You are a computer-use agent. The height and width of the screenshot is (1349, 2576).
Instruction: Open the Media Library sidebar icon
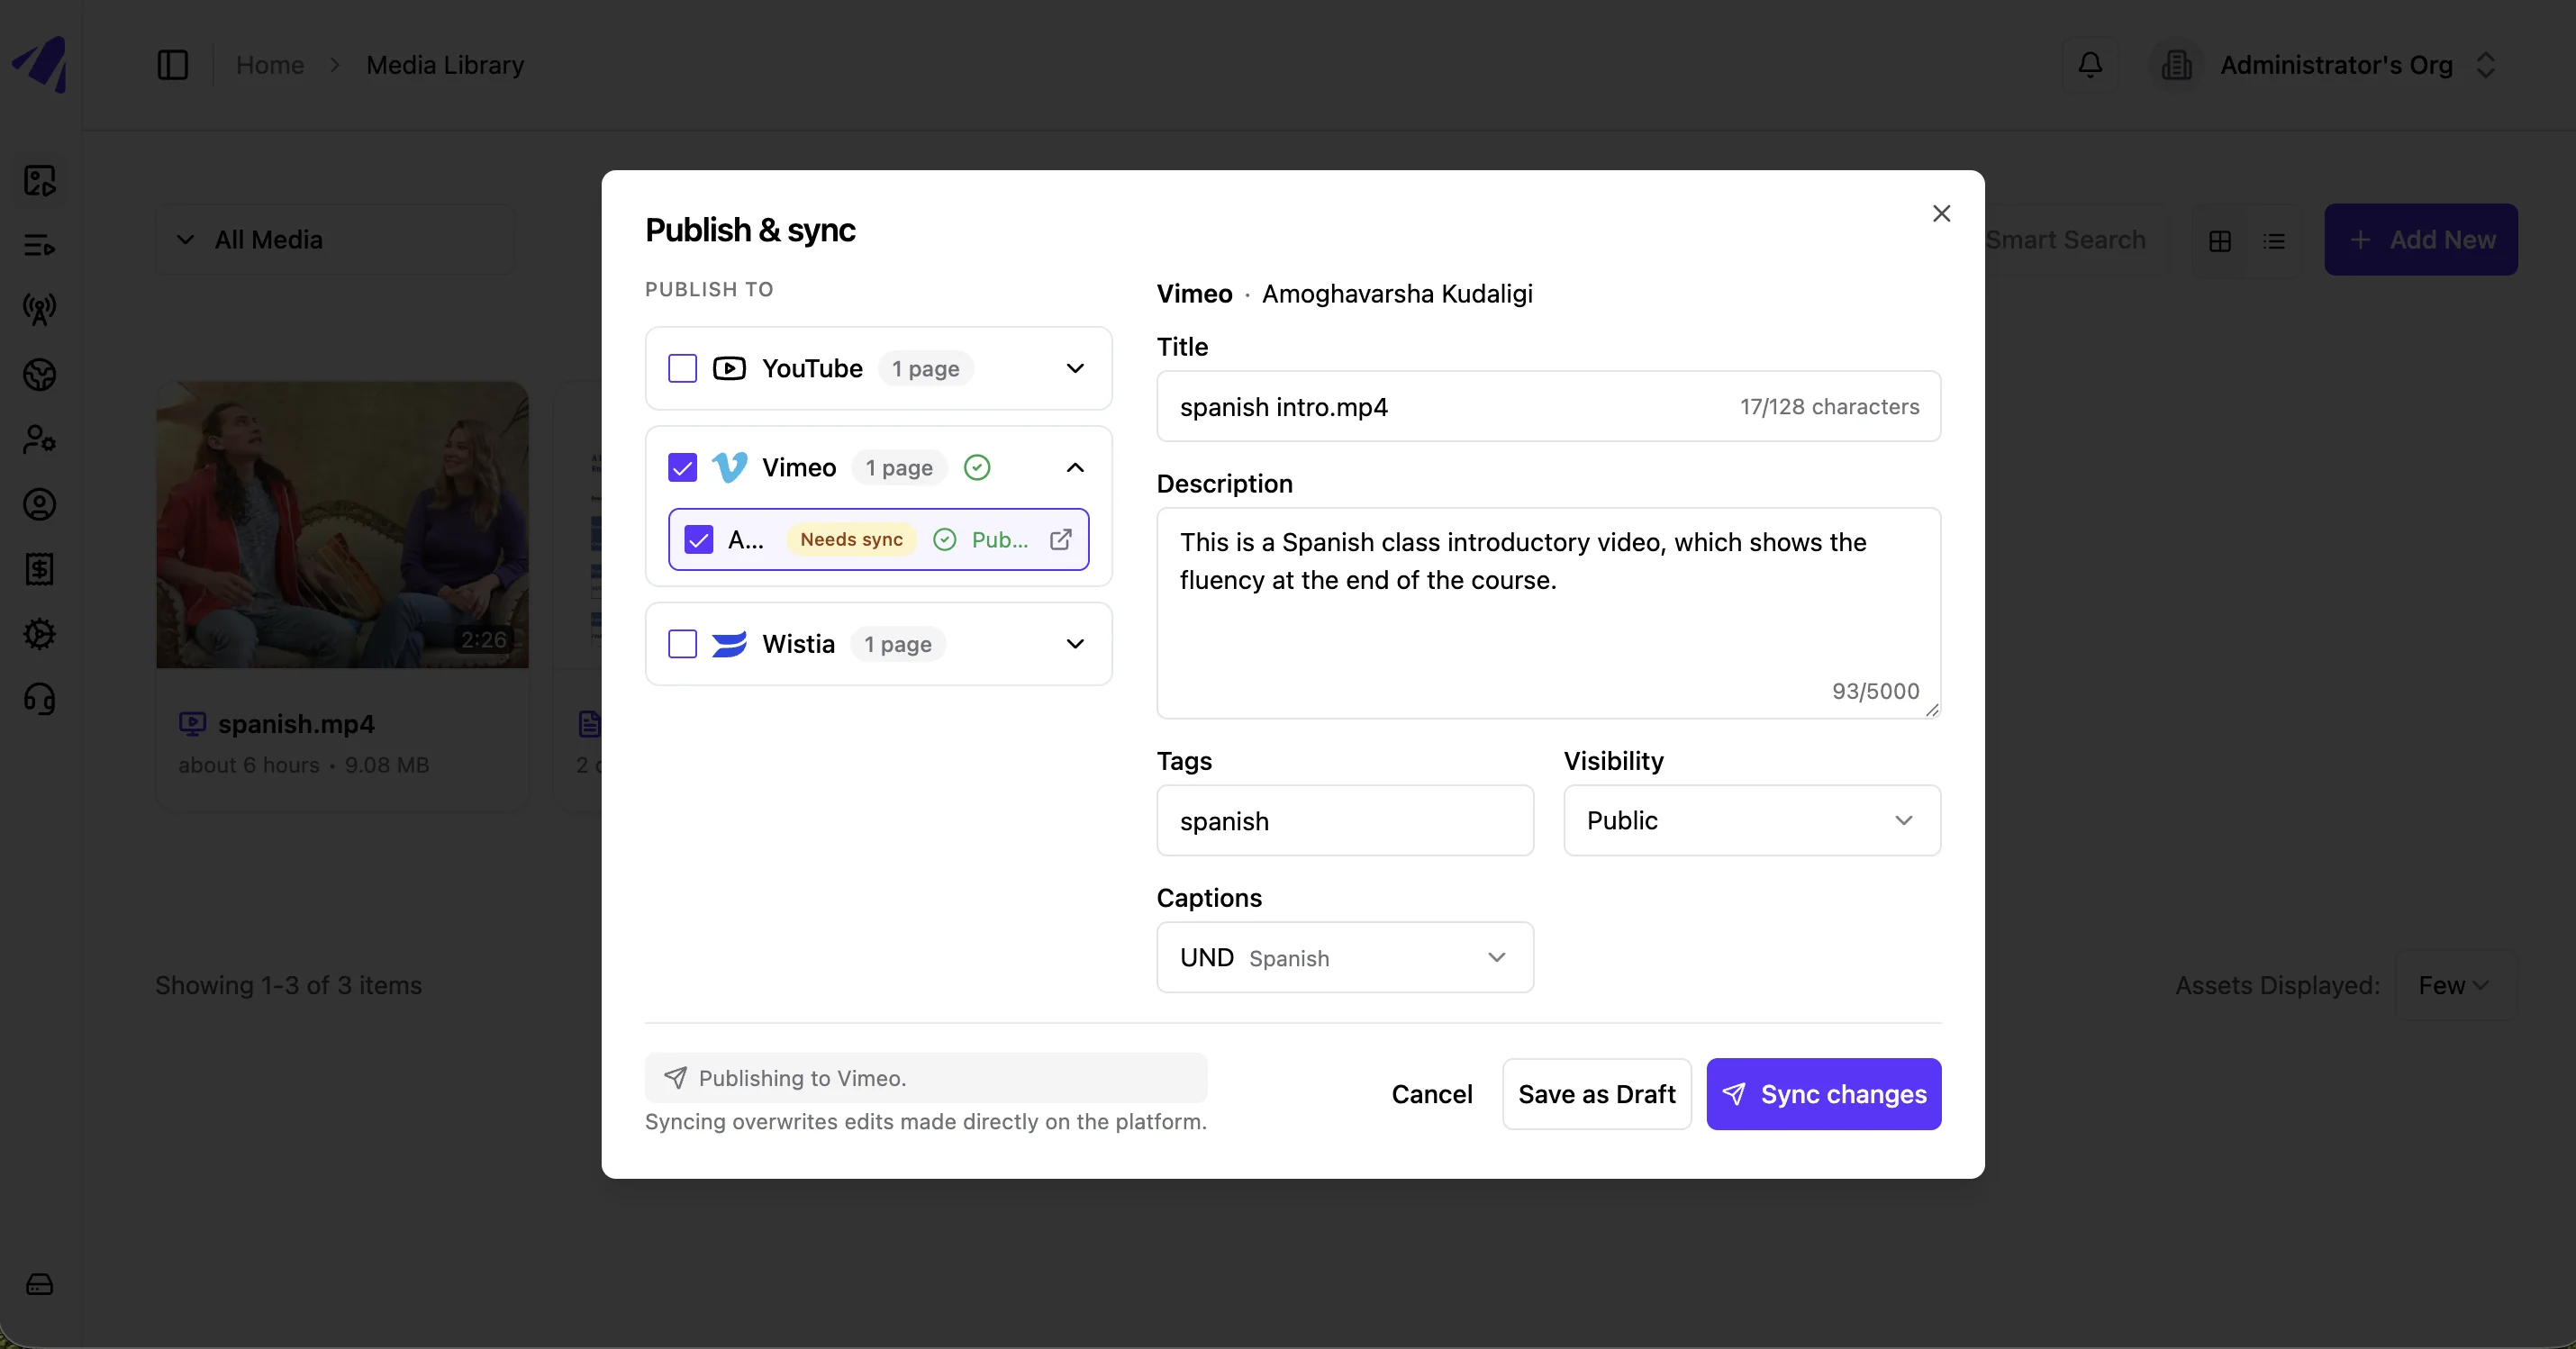point(40,181)
